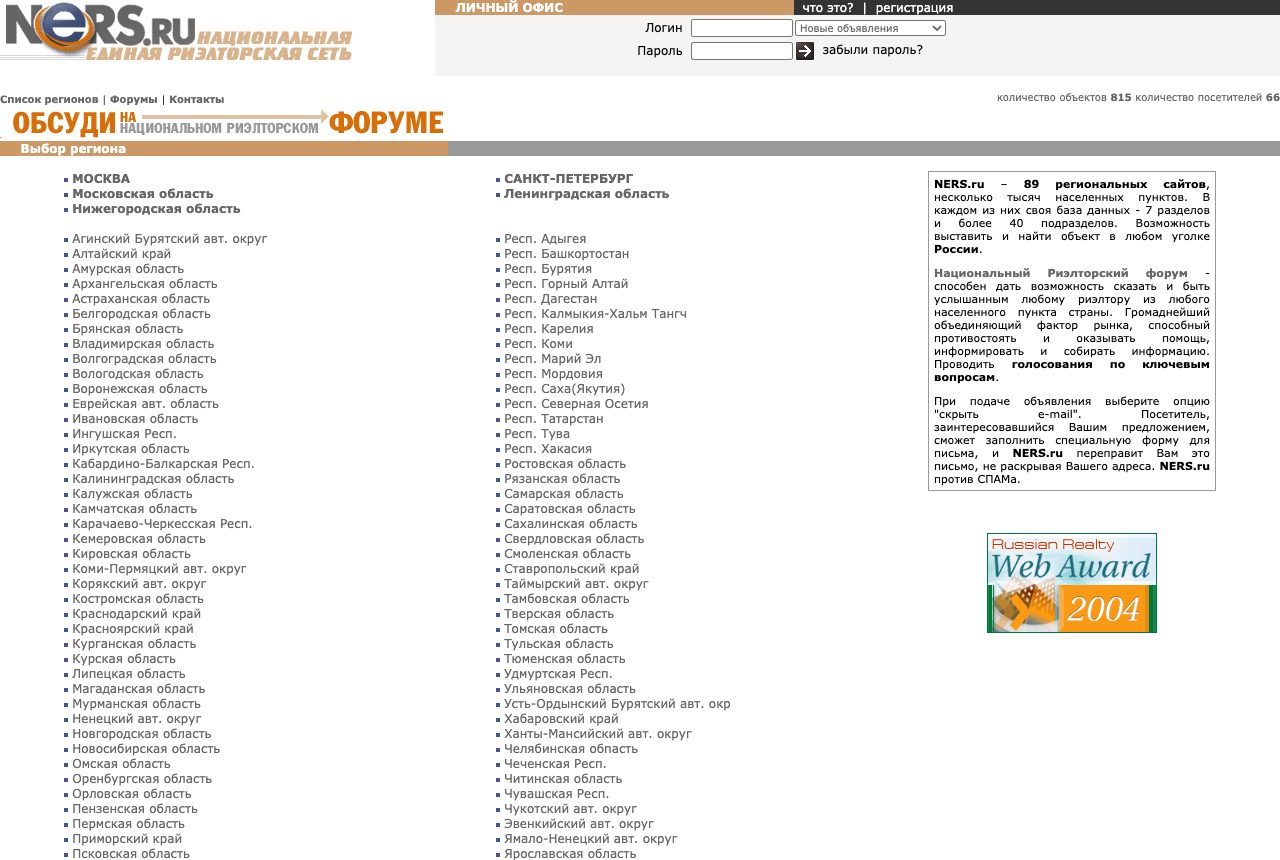Viewport: 1280px width, 860px height.
Task: Open Респ. Коми region
Action: pyautogui.click(x=538, y=344)
